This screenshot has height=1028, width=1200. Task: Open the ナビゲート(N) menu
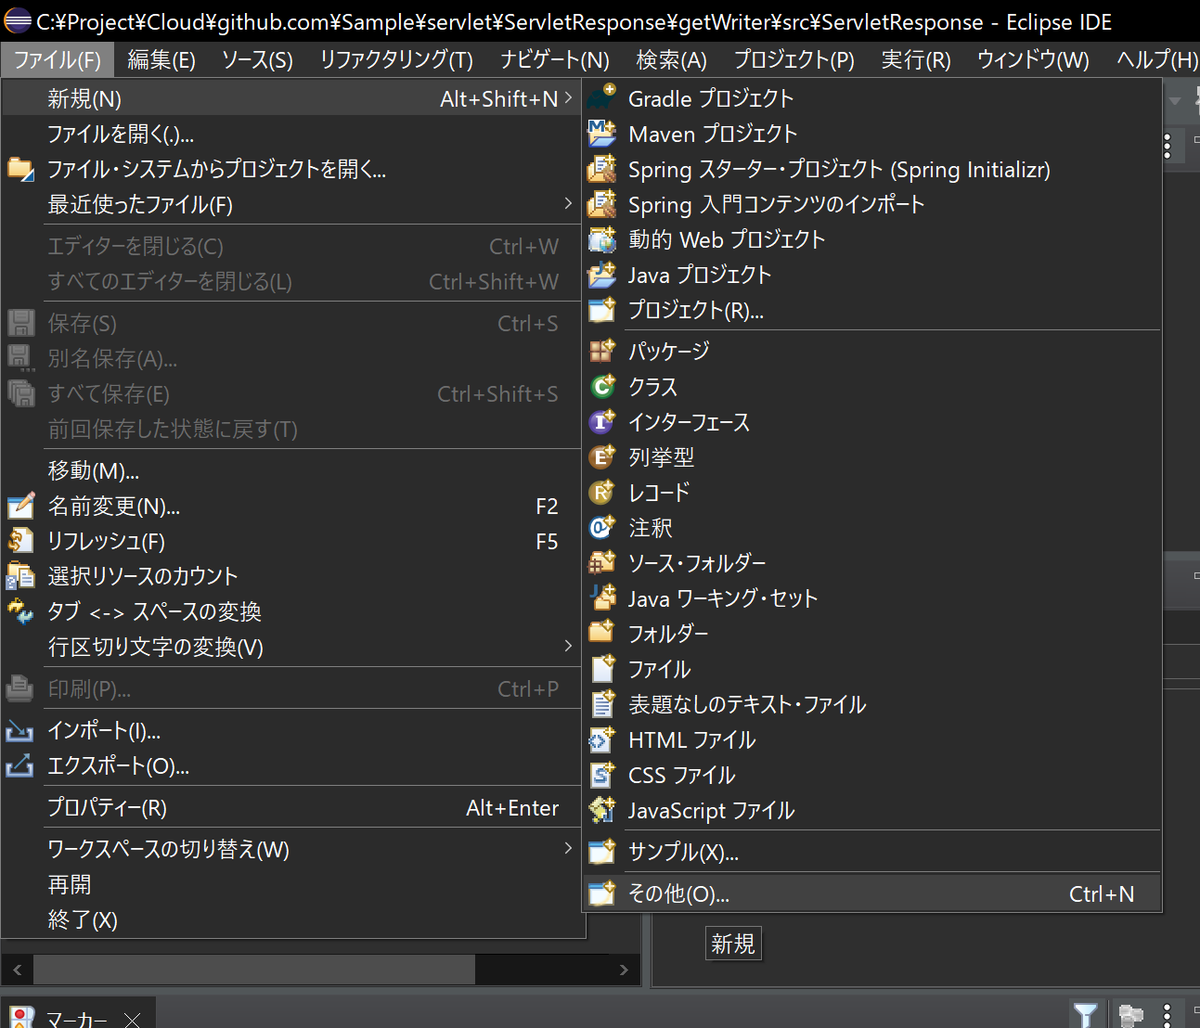coord(555,60)
